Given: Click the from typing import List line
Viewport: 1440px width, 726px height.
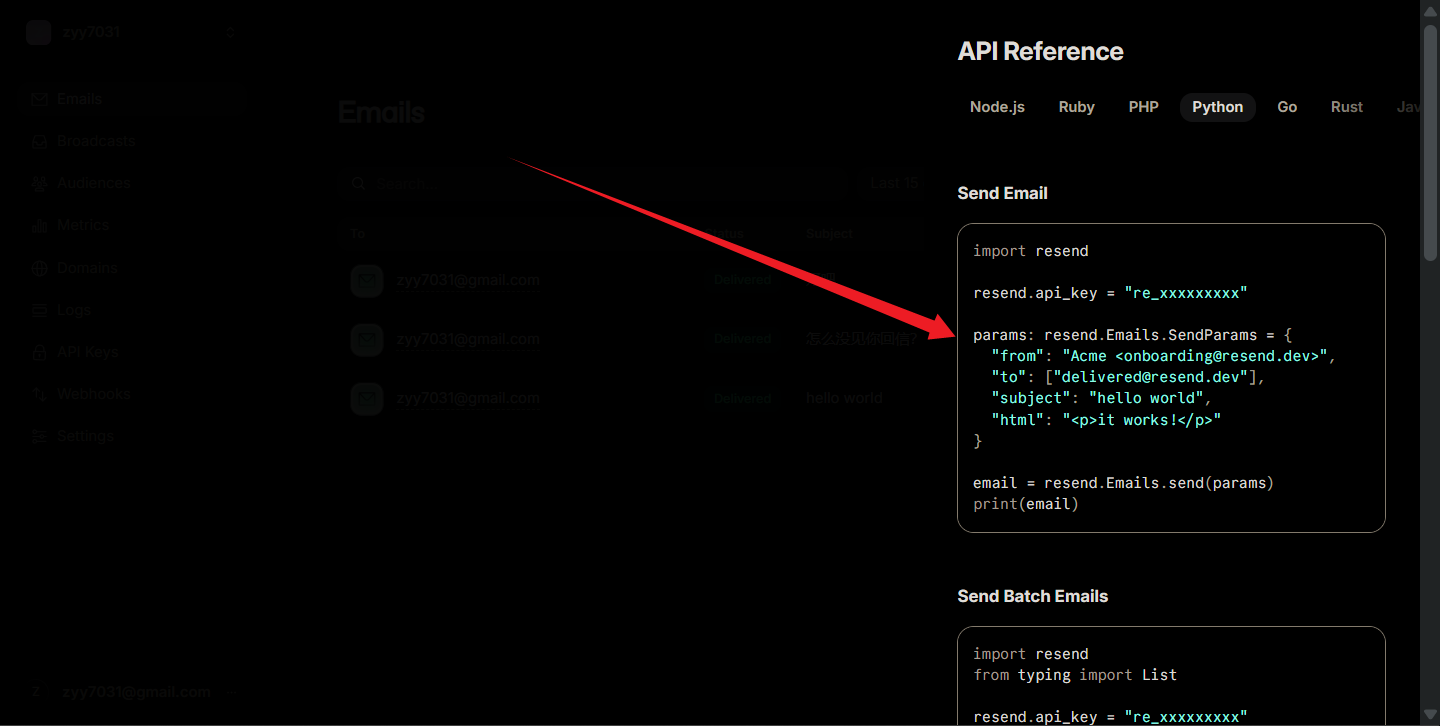Looking at the screenshot, I should (x=1075, y=675).
